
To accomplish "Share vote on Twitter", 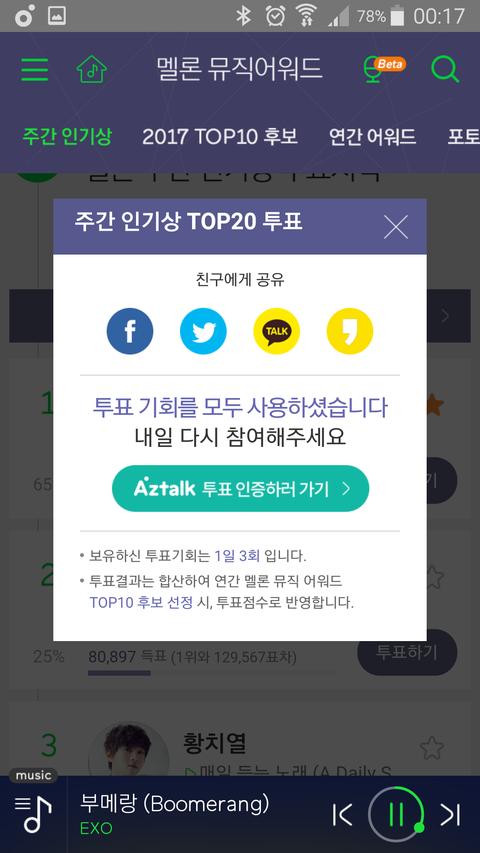I will tap(203, 331).
